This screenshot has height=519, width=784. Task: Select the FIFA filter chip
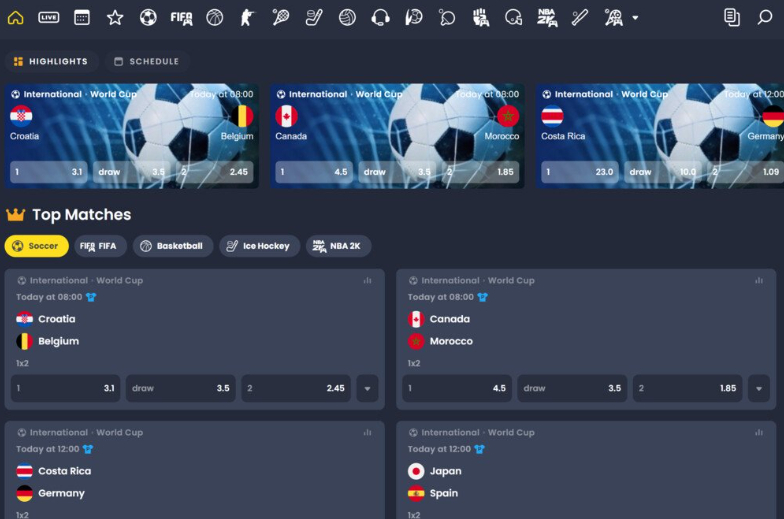(100, 246)
